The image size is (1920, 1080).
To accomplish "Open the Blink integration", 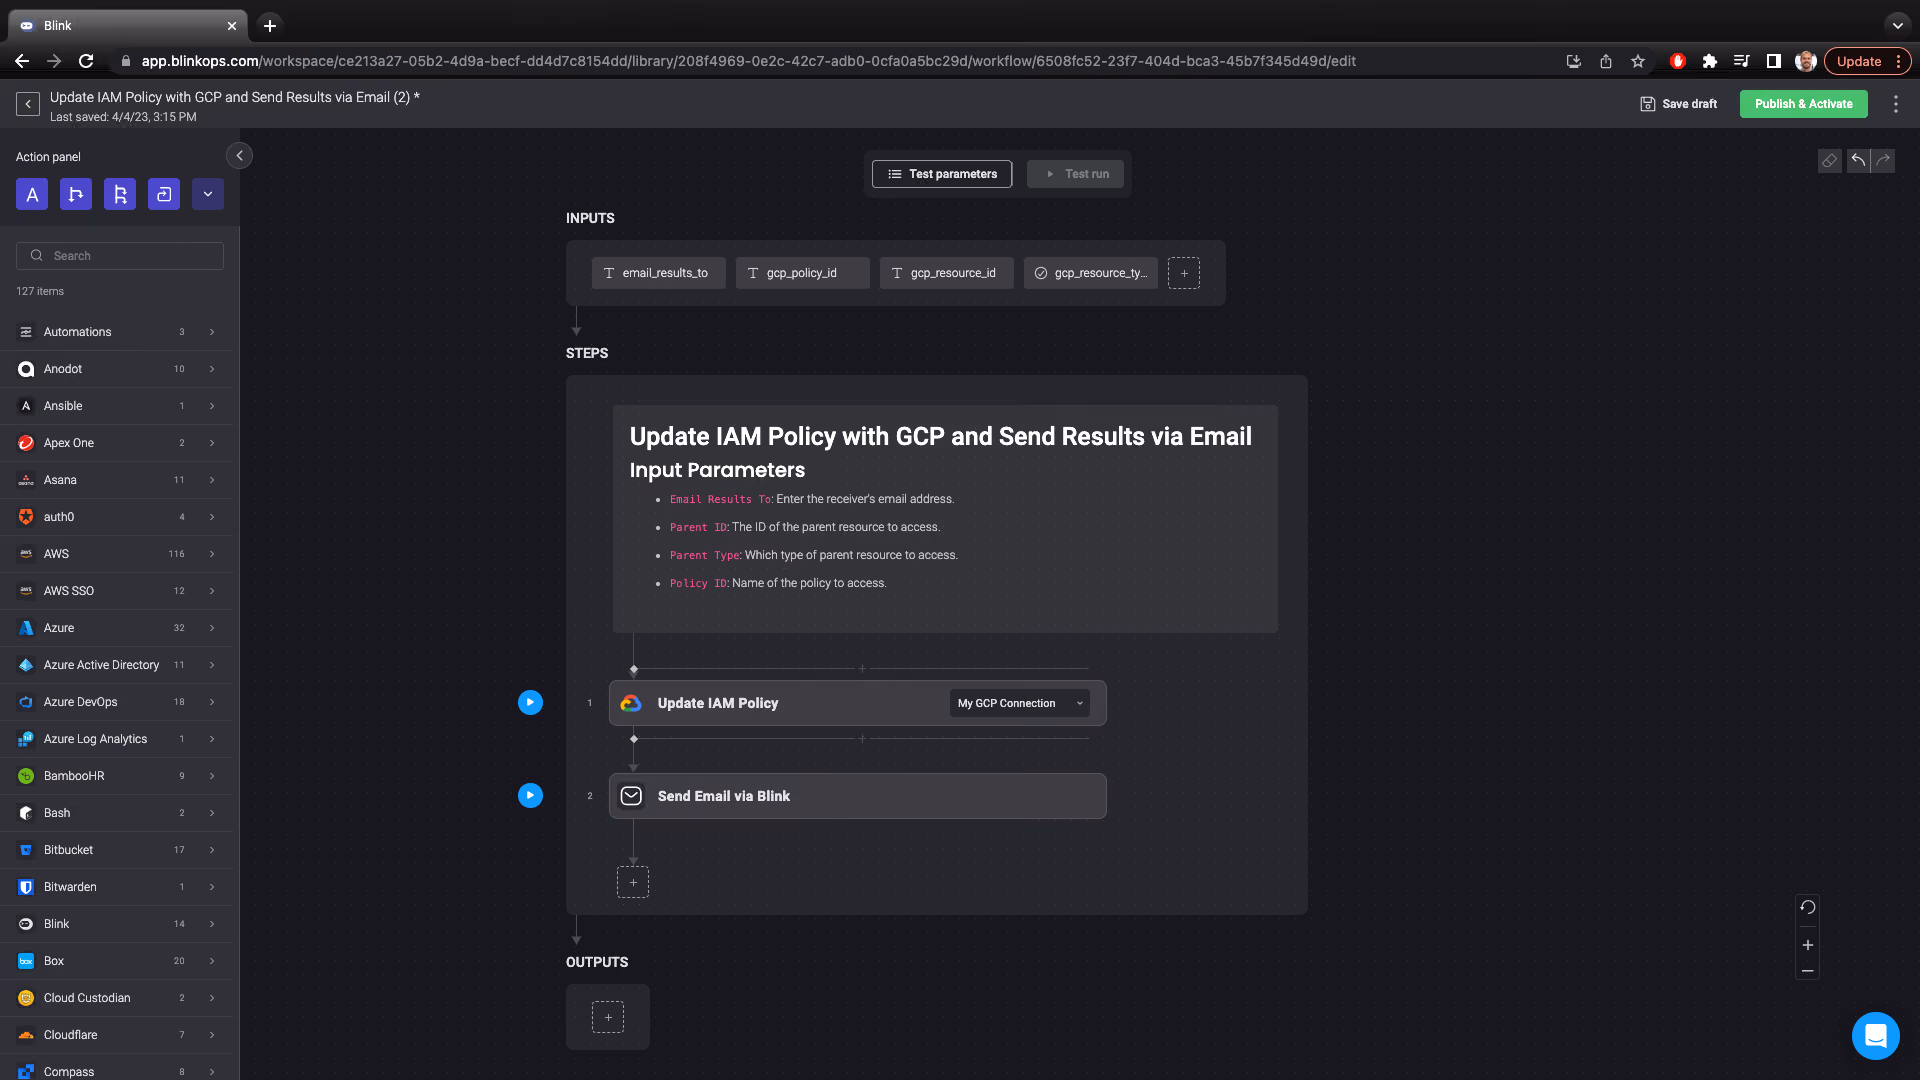I will coord(116,924).
